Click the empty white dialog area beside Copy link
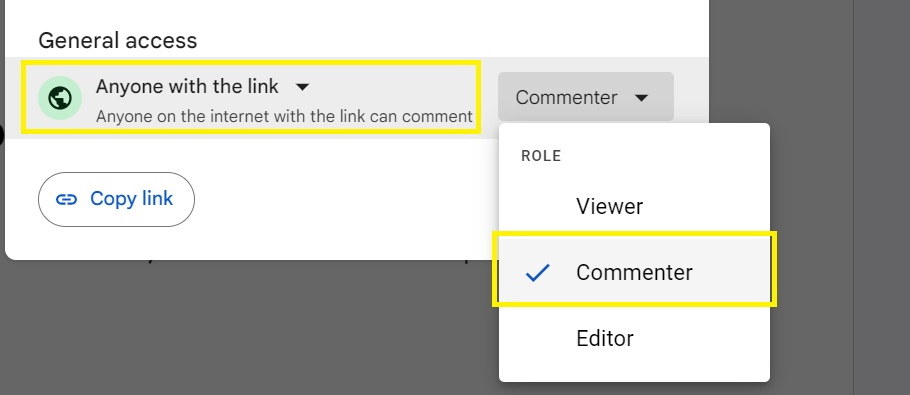 (342, 199)
